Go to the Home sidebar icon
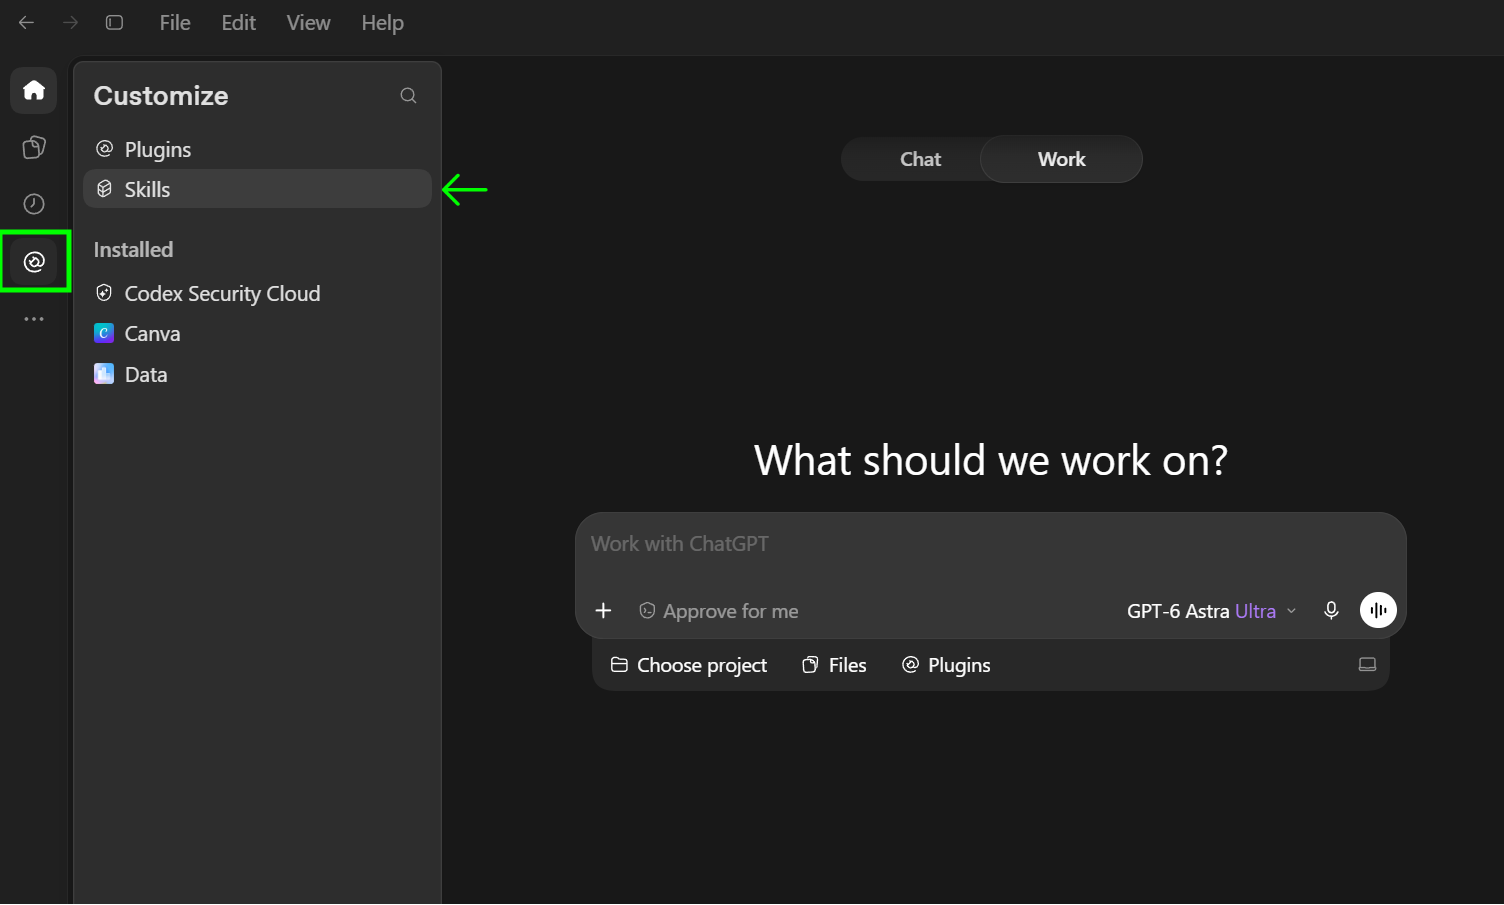 click(34, 91)
